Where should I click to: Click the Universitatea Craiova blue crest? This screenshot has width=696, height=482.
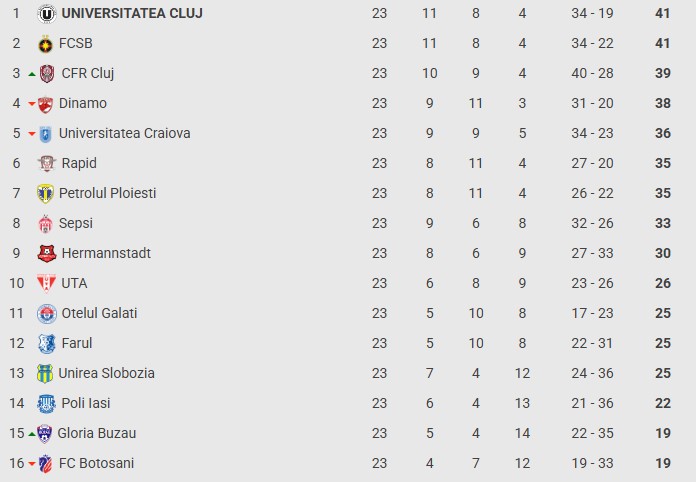point(45,134)
